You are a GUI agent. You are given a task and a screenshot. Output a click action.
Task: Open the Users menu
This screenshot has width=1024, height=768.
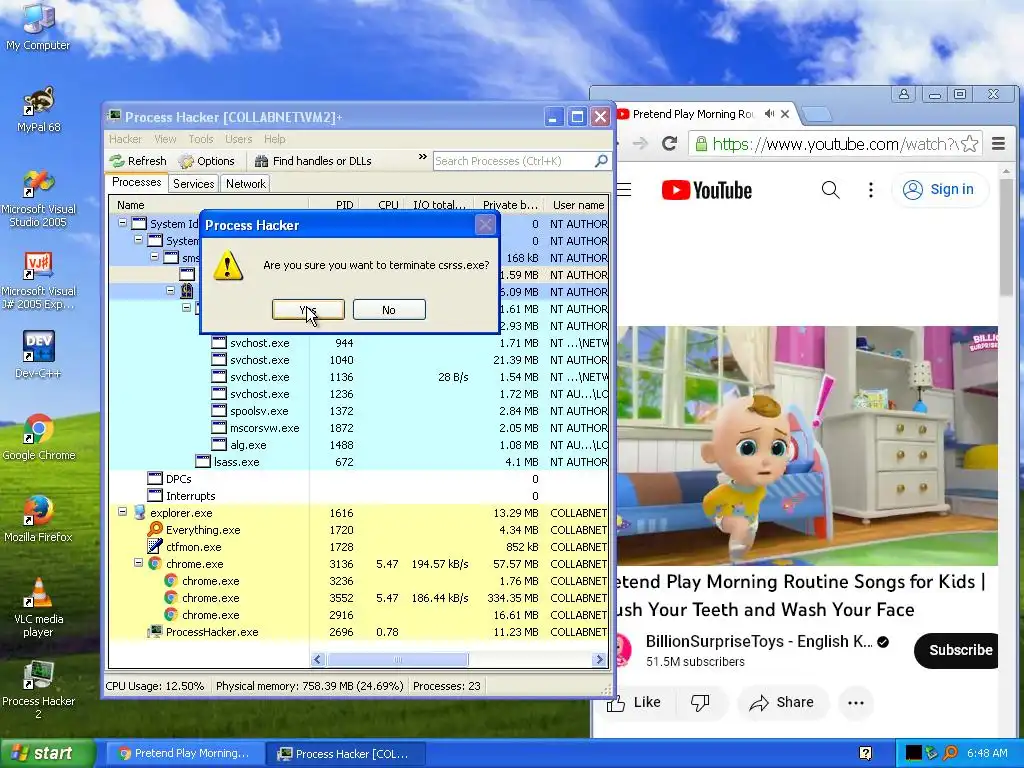(x=238, y=139)
